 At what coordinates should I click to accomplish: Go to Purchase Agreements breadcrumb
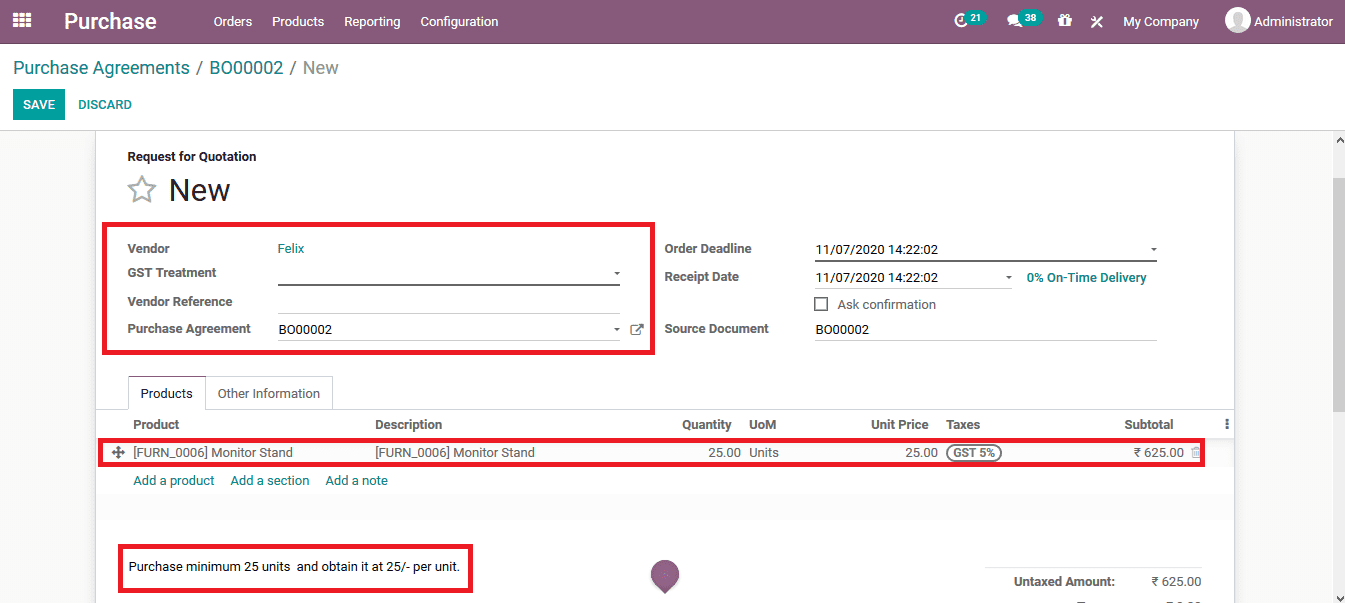[x=101, y=68]
